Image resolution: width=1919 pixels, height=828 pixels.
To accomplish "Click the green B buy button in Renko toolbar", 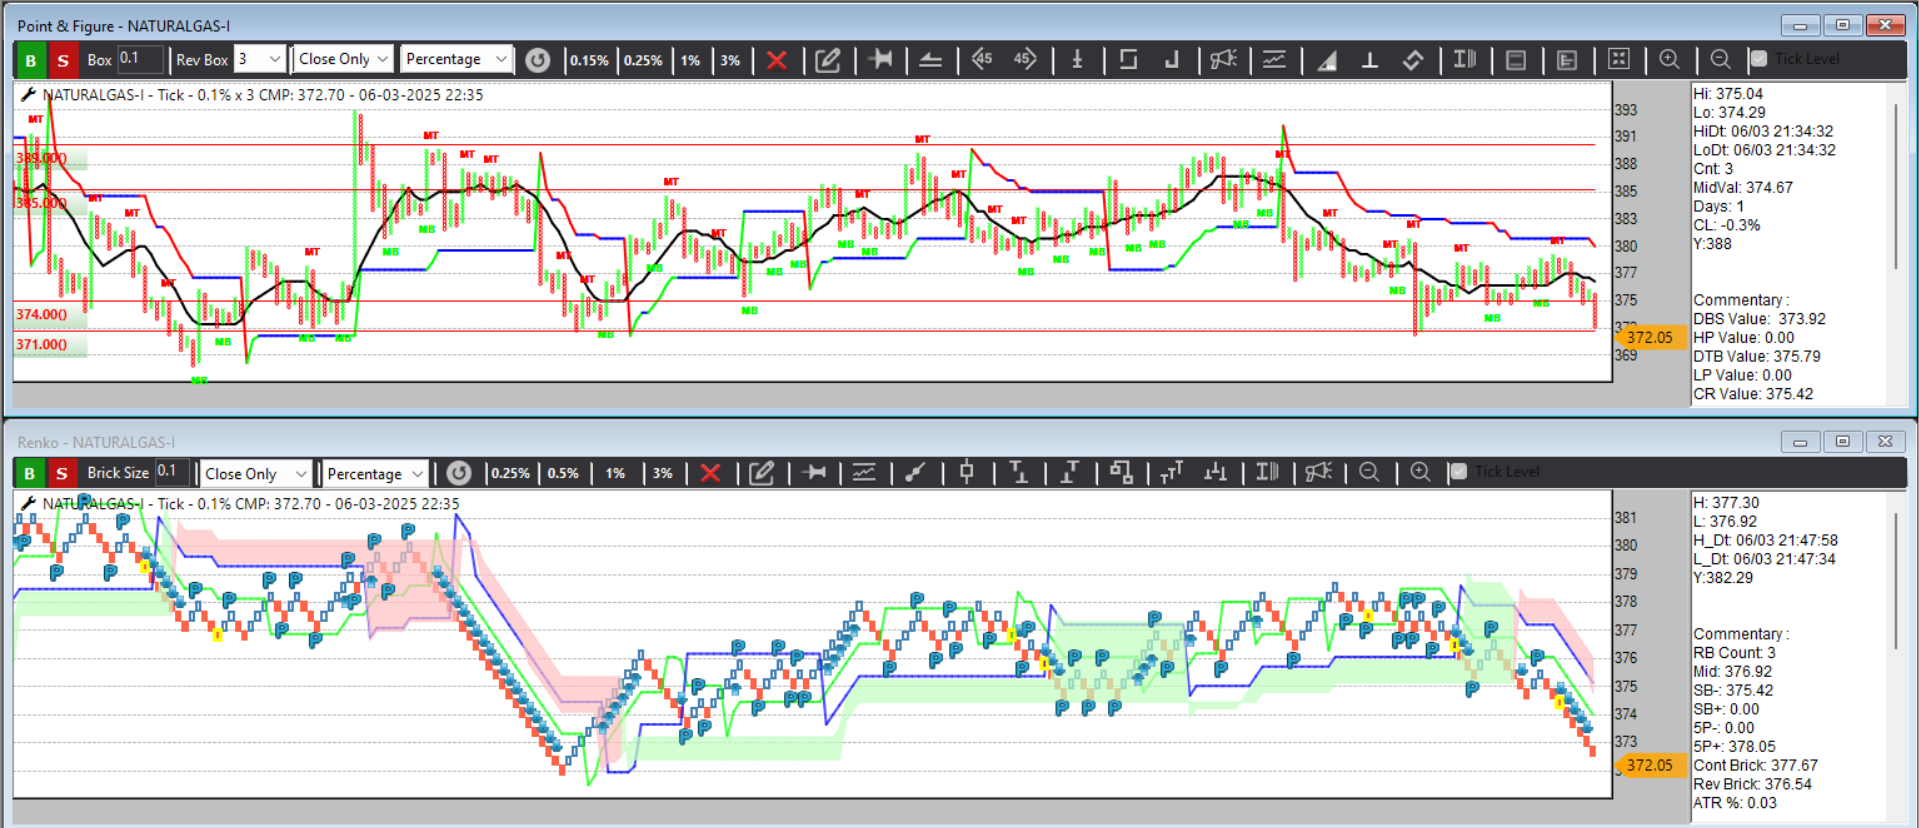I will (x=30, y=473).
